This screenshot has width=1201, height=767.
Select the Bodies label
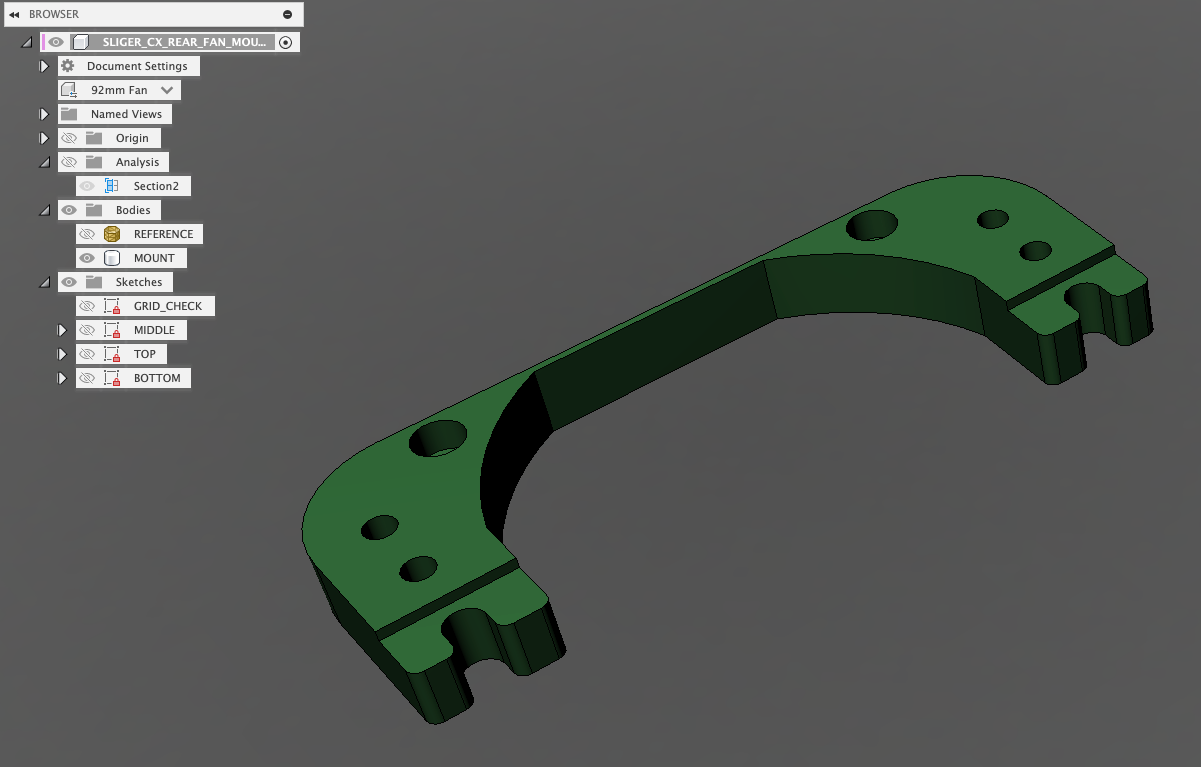133,210
